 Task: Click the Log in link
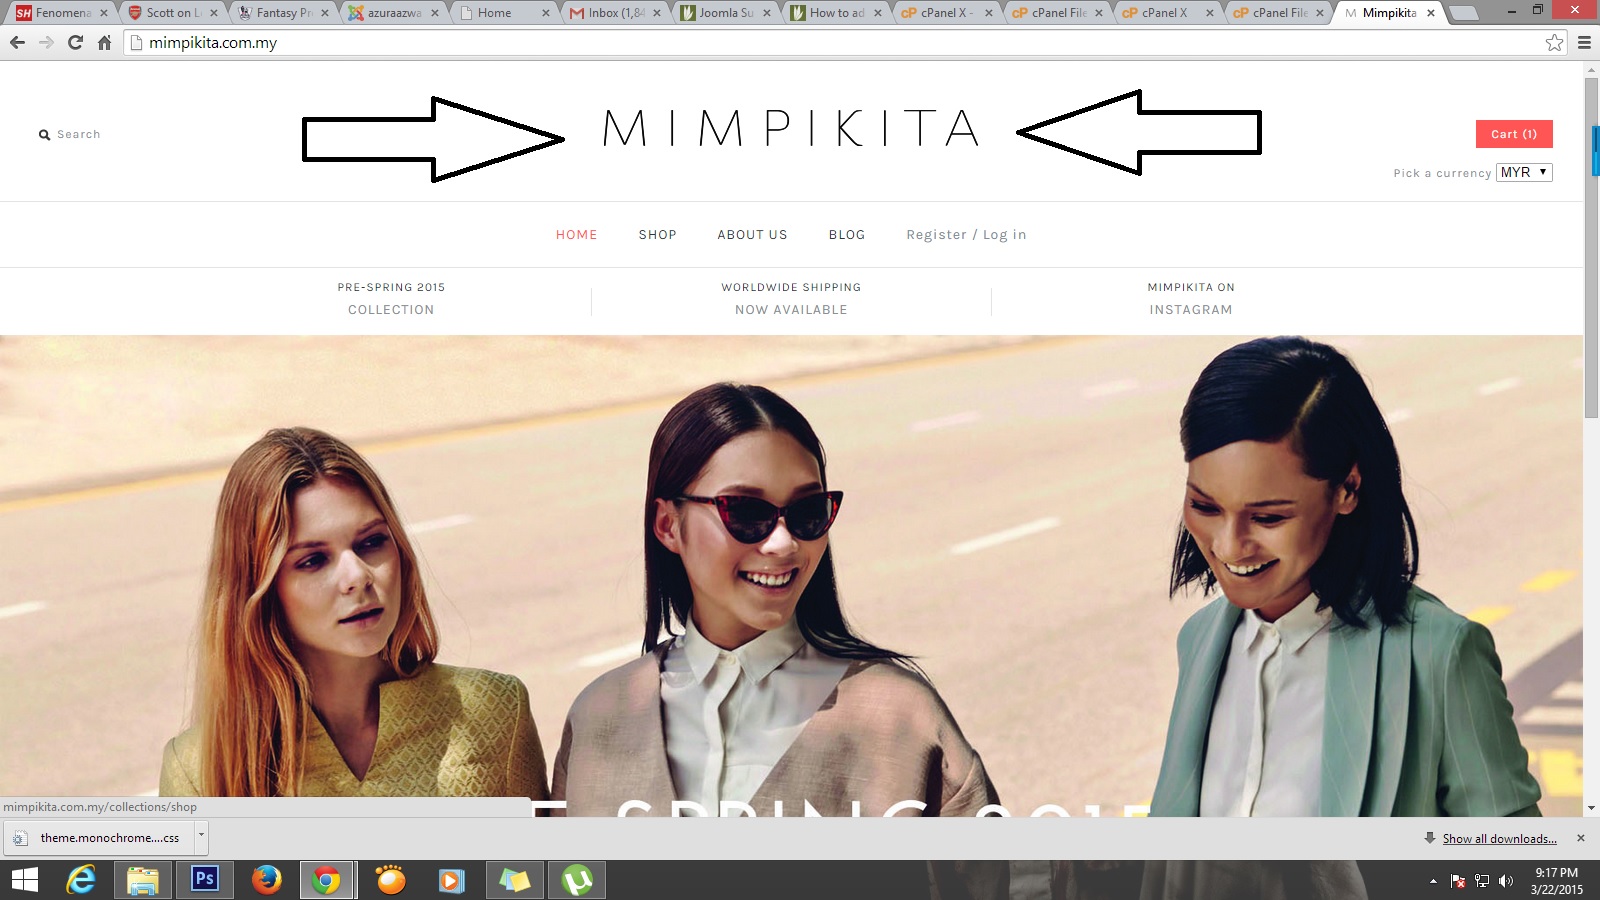[x=1005, y=235]
